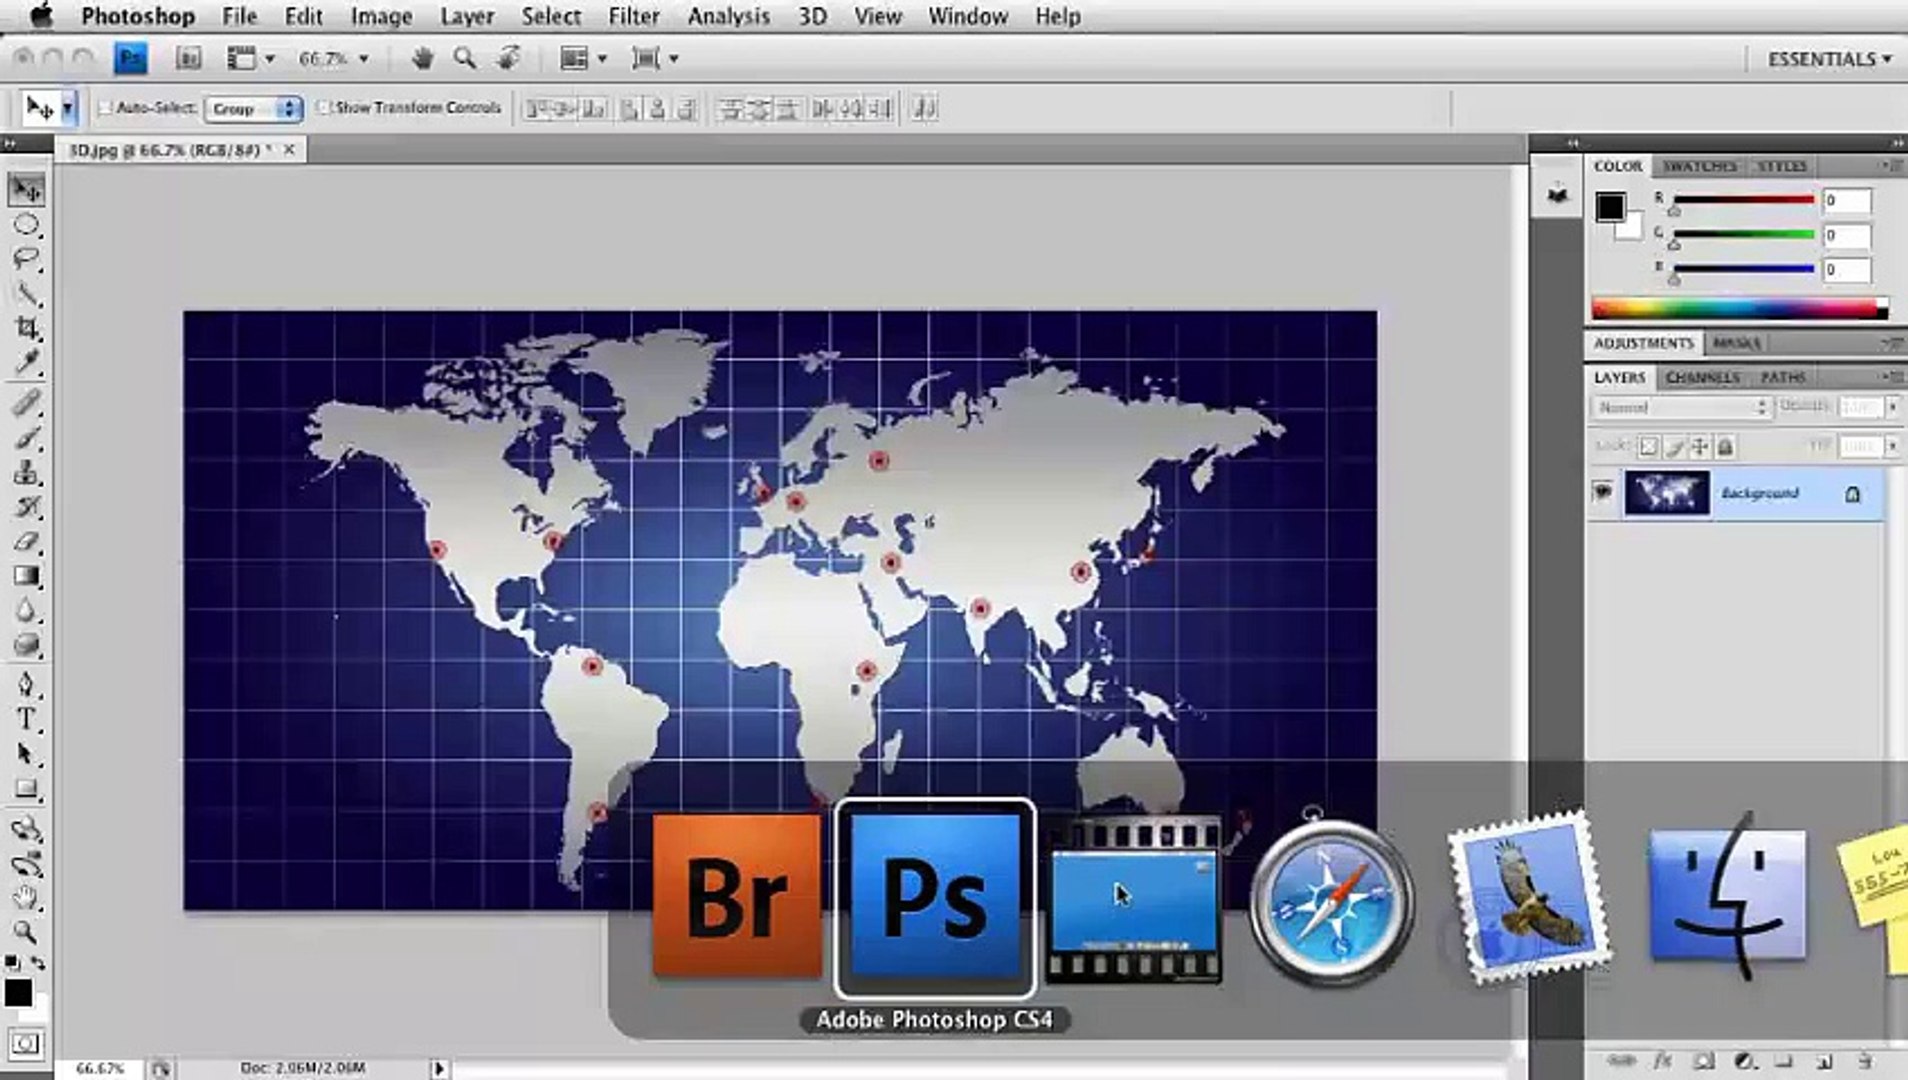Select the Type tool

(x=26, y=719)
